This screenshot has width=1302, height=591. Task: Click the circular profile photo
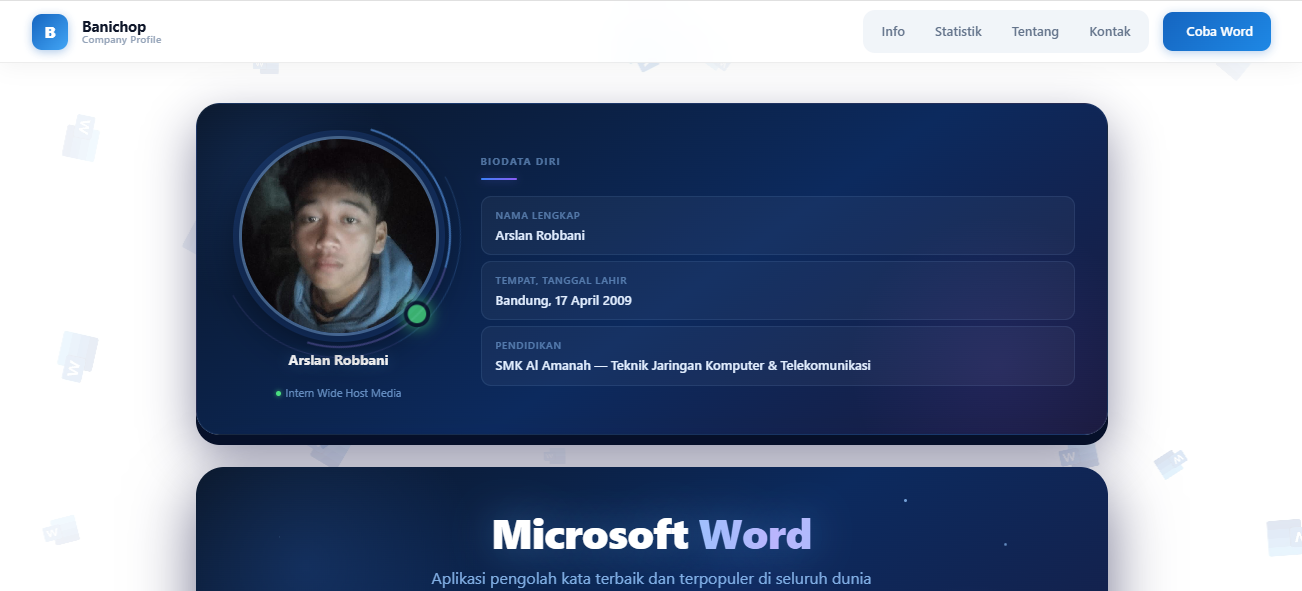pyautogui.click(x=339, y=236)
